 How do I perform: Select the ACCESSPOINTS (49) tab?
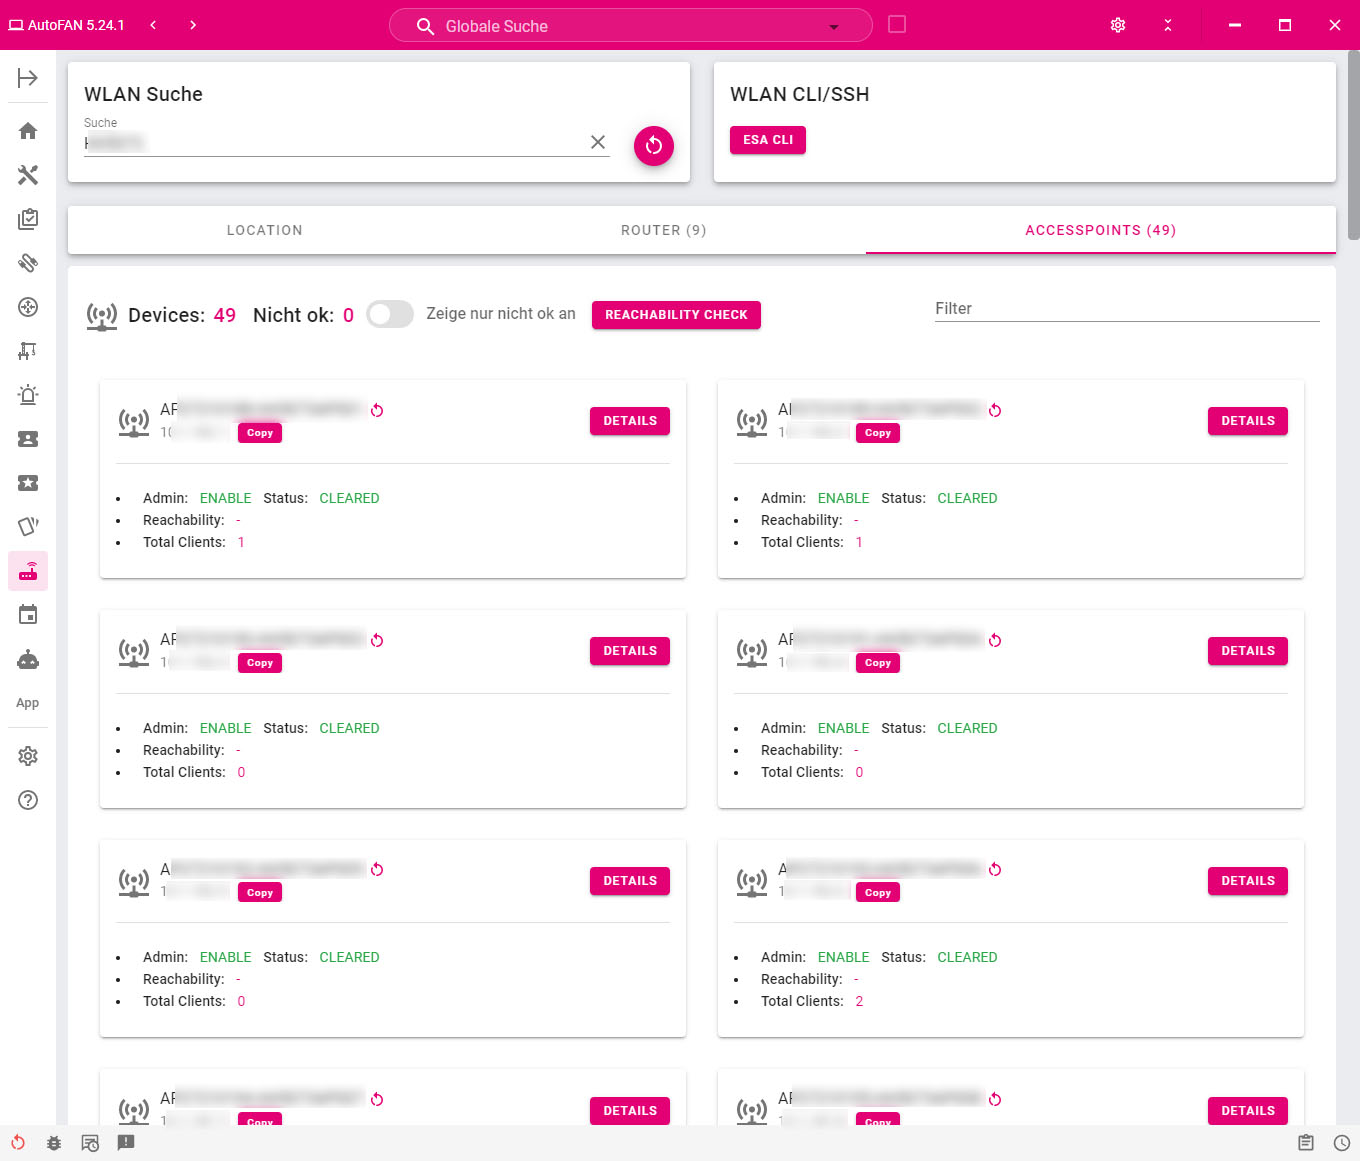[x=1101, y=230]
